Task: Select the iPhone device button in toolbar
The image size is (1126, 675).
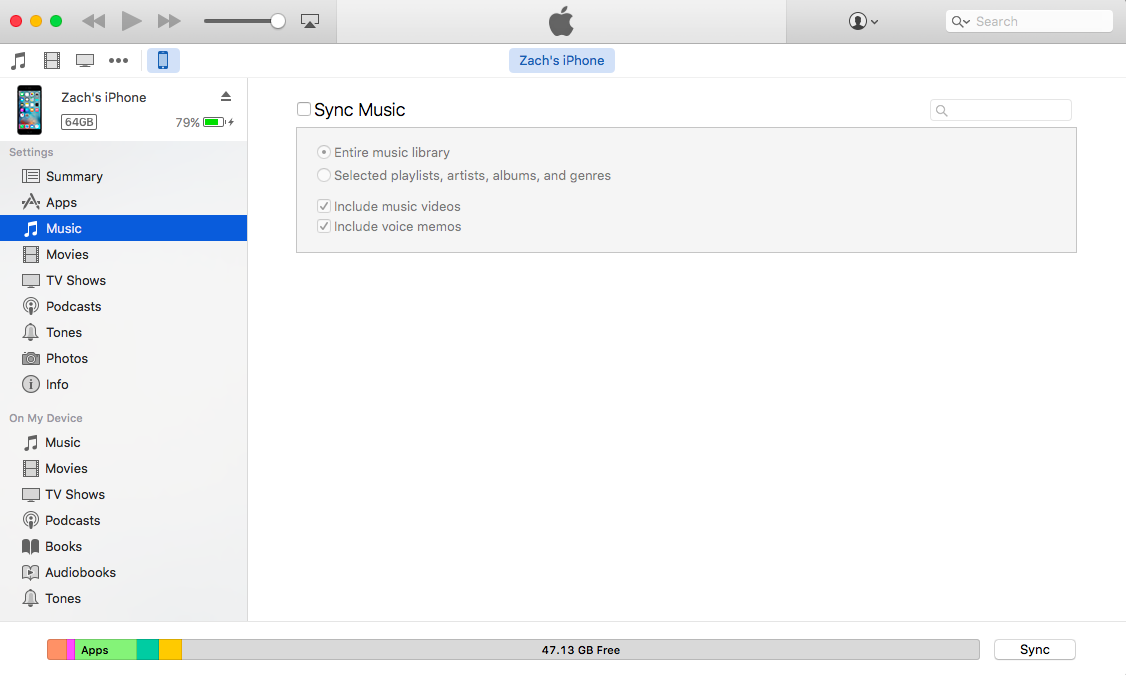Action: (x=163, y=60)
